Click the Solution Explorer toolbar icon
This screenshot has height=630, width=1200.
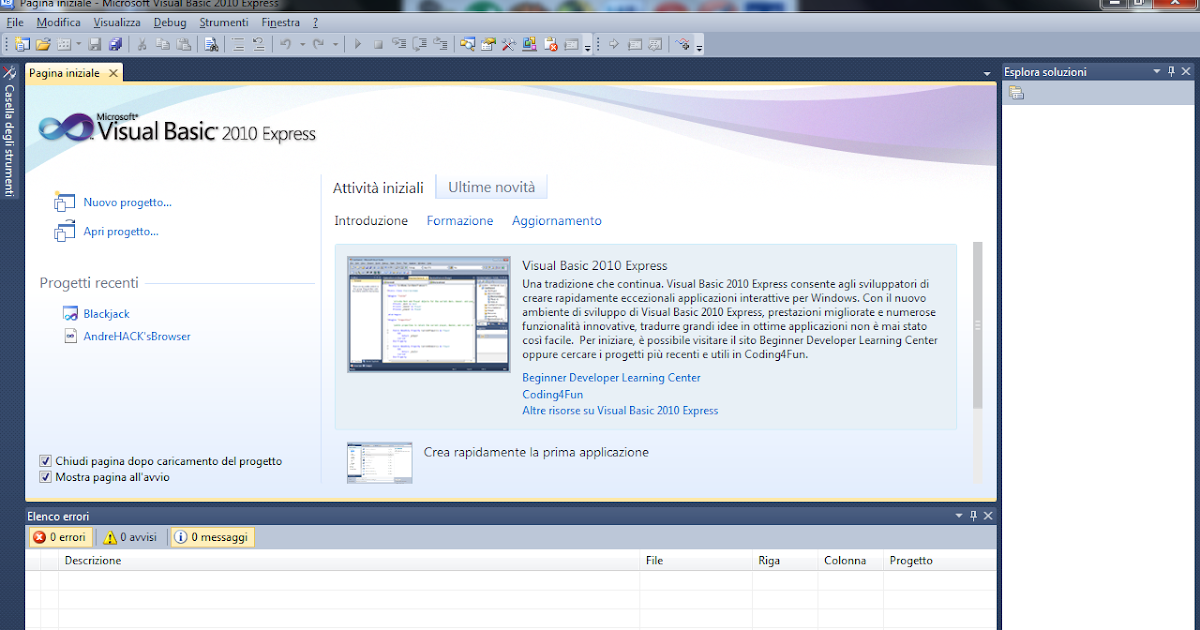[x=467, y=44]
